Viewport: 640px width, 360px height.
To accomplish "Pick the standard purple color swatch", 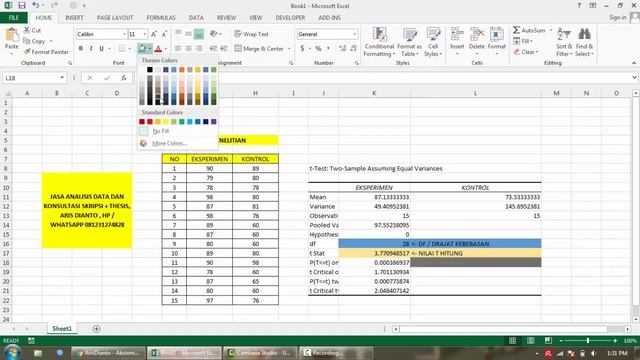I will pyautogui.click(x=213, y=122).
